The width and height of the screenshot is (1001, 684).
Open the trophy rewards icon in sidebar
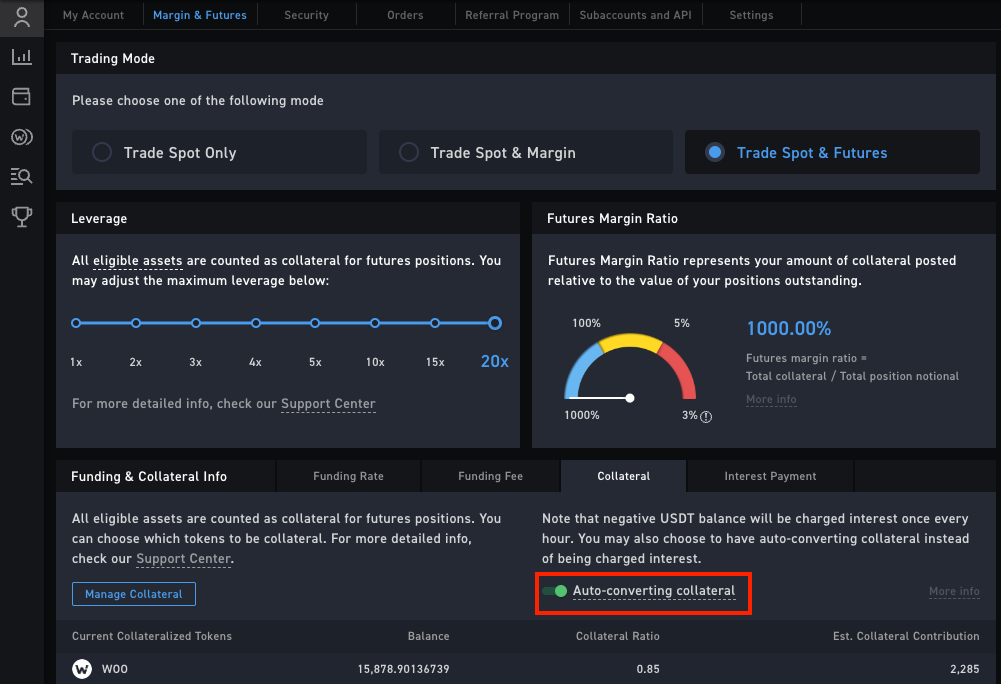tap(22, 217)
